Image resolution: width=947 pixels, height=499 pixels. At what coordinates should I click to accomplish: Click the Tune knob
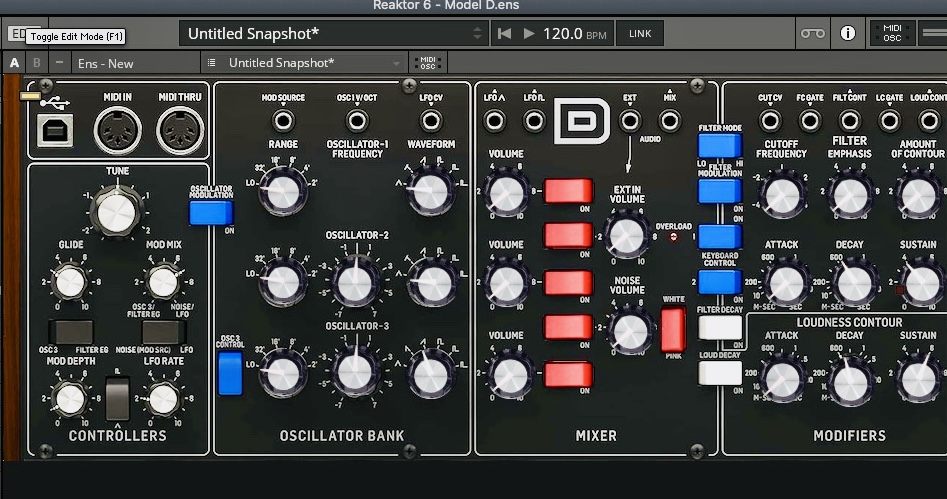pyautogui.click(x=117, y=213)
